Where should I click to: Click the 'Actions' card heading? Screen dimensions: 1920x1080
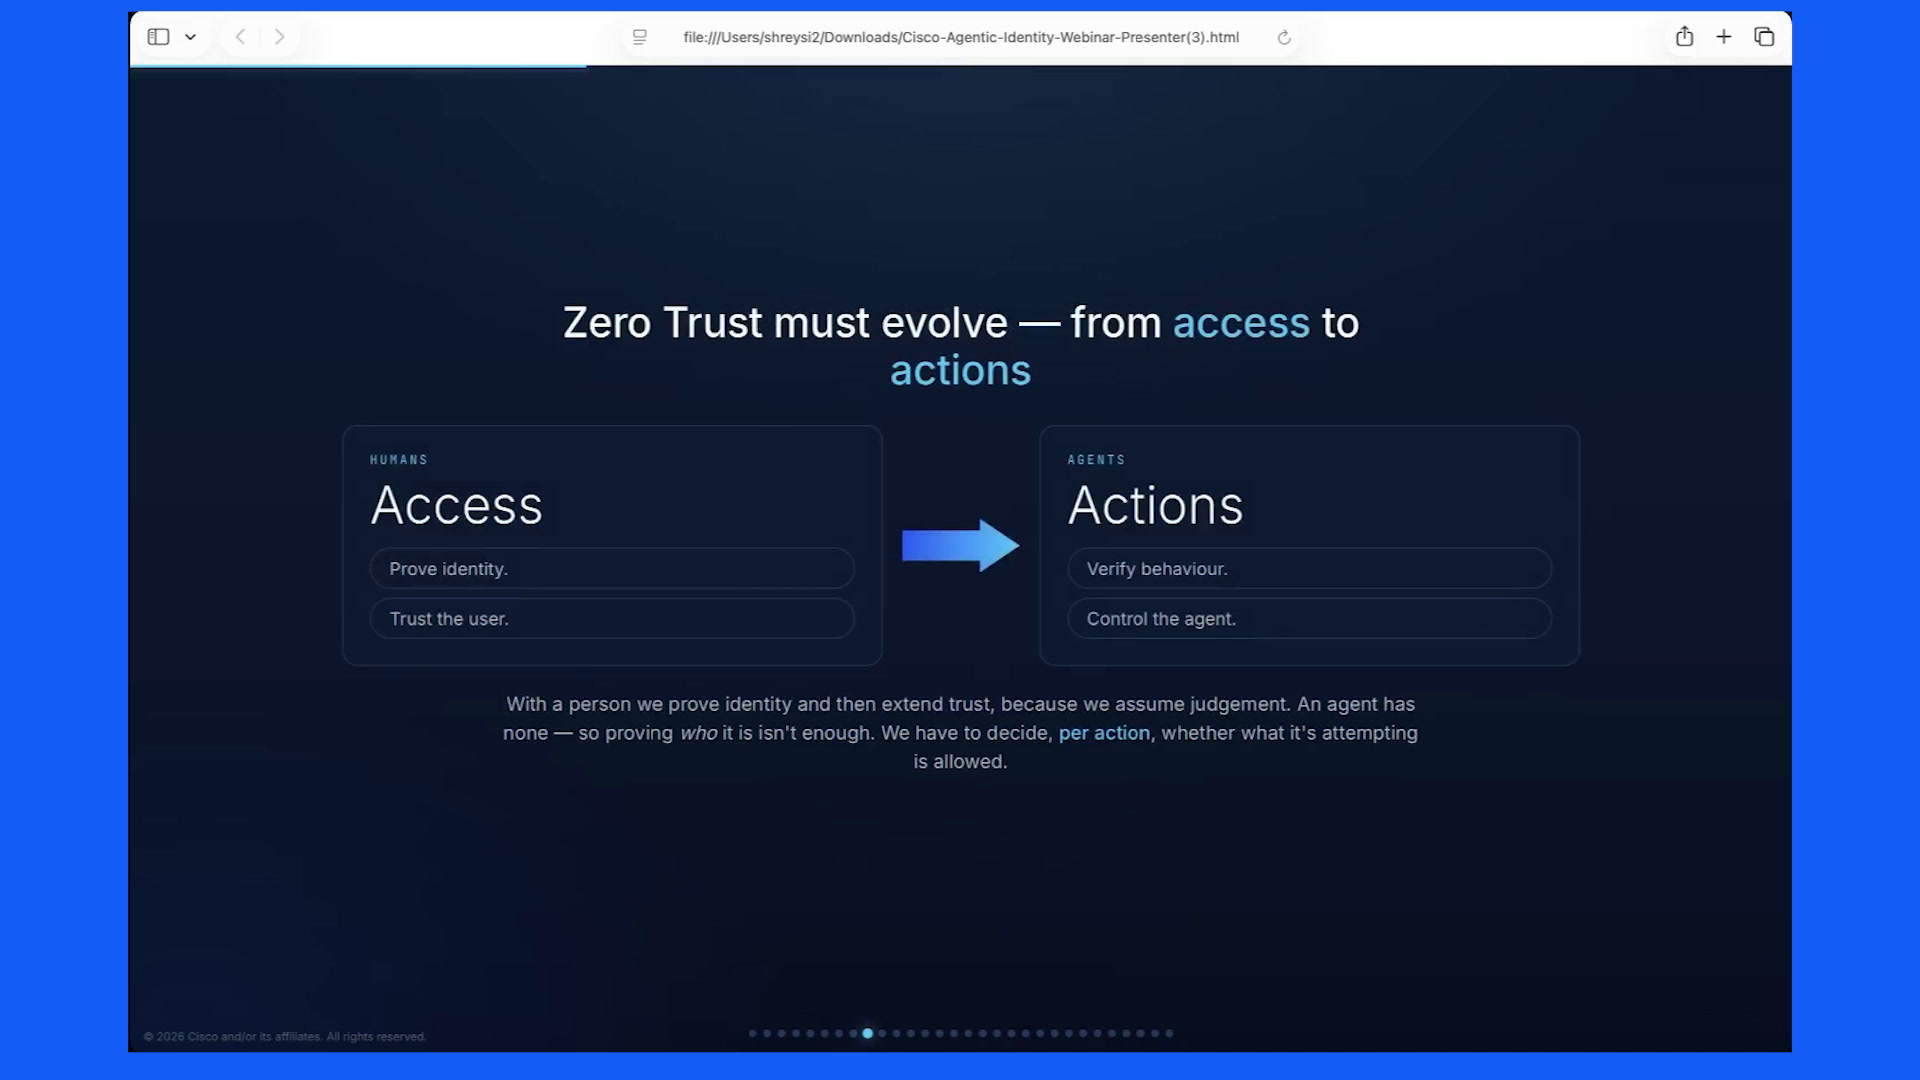pyautogui.click(x=1155, y=505)
